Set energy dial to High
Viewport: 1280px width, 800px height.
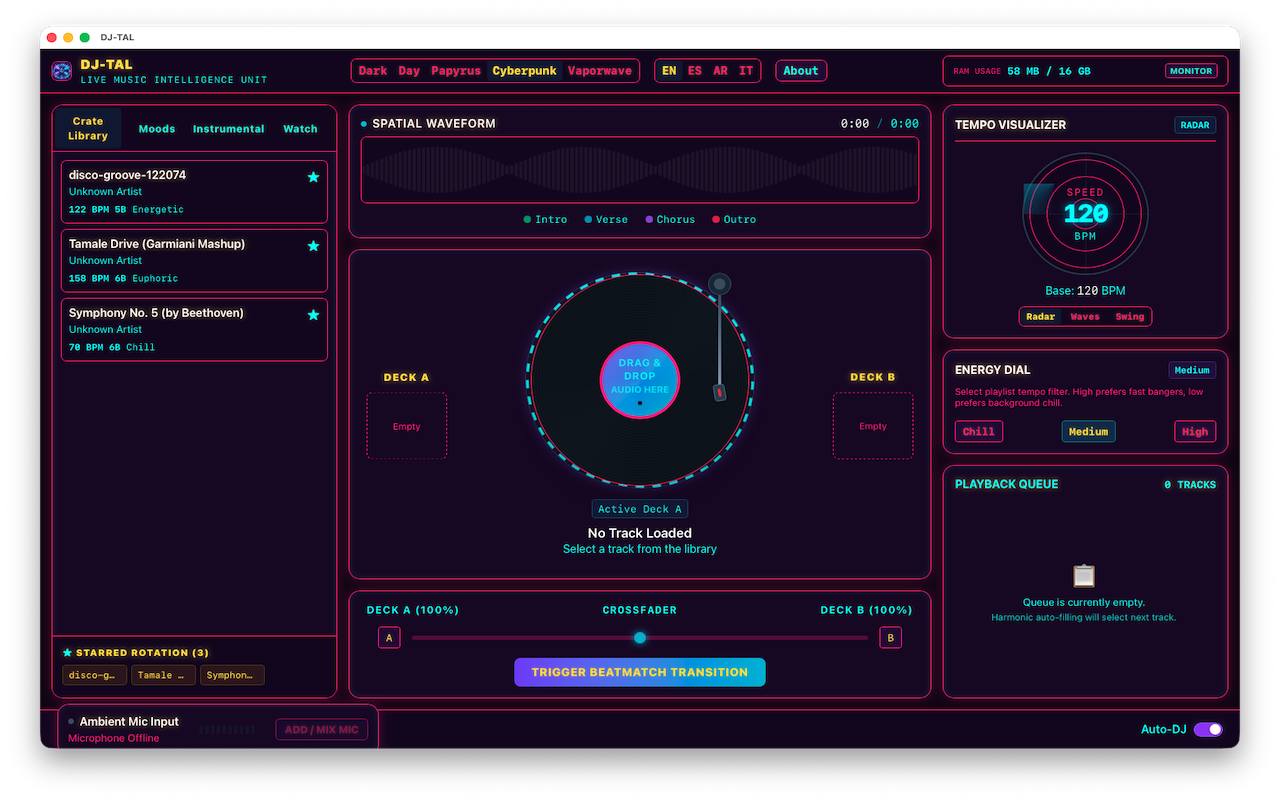tap(1195, 432)
